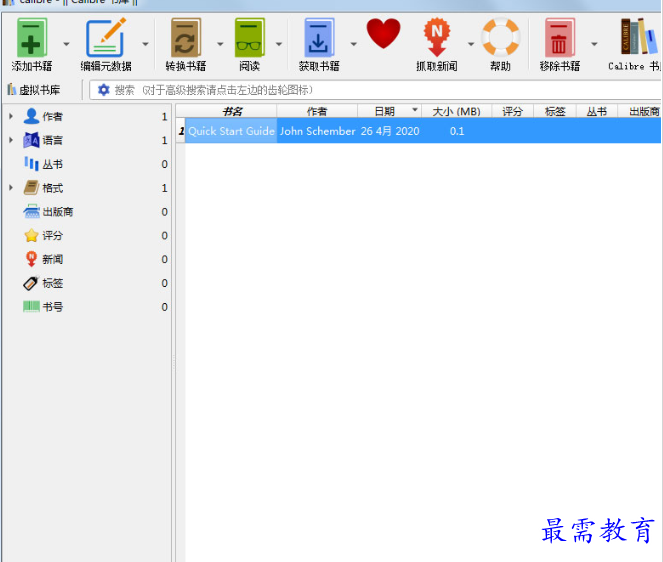Screen dimensions: 663x562
Task: Open the 编辑元数据 dropdown arrow
Action: coord(145,44)
